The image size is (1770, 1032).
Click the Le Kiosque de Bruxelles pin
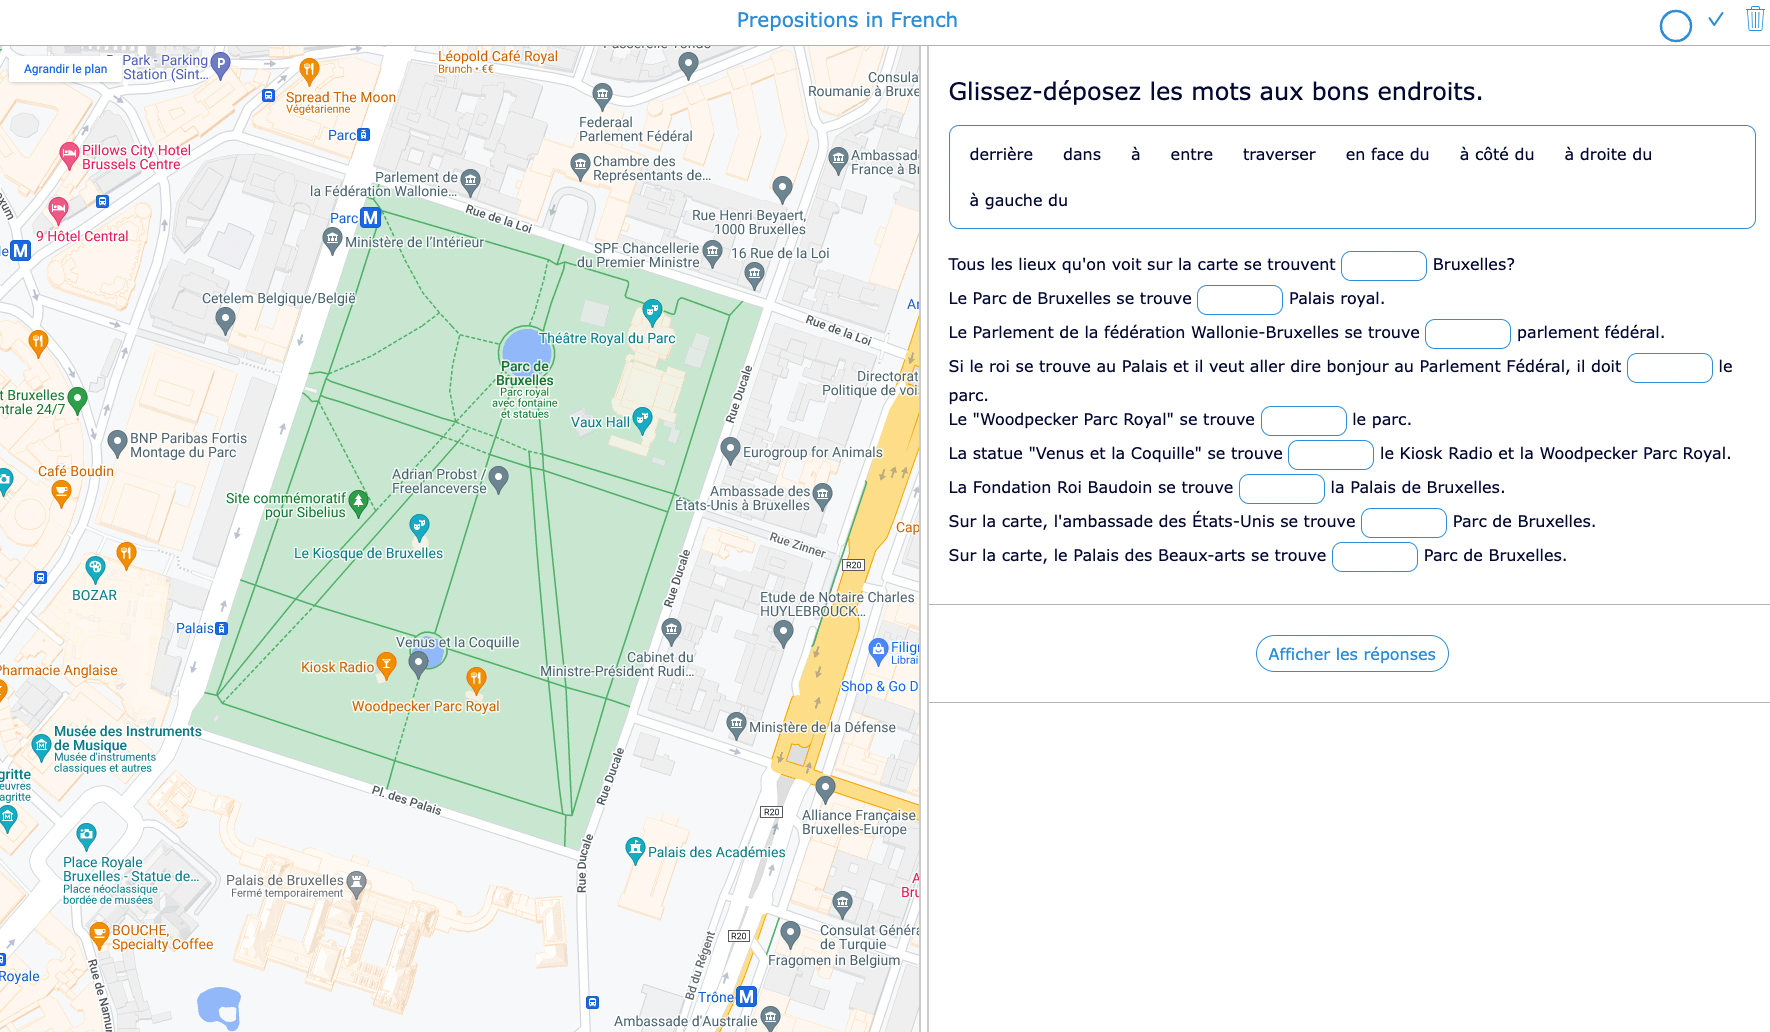pos(419,526)
